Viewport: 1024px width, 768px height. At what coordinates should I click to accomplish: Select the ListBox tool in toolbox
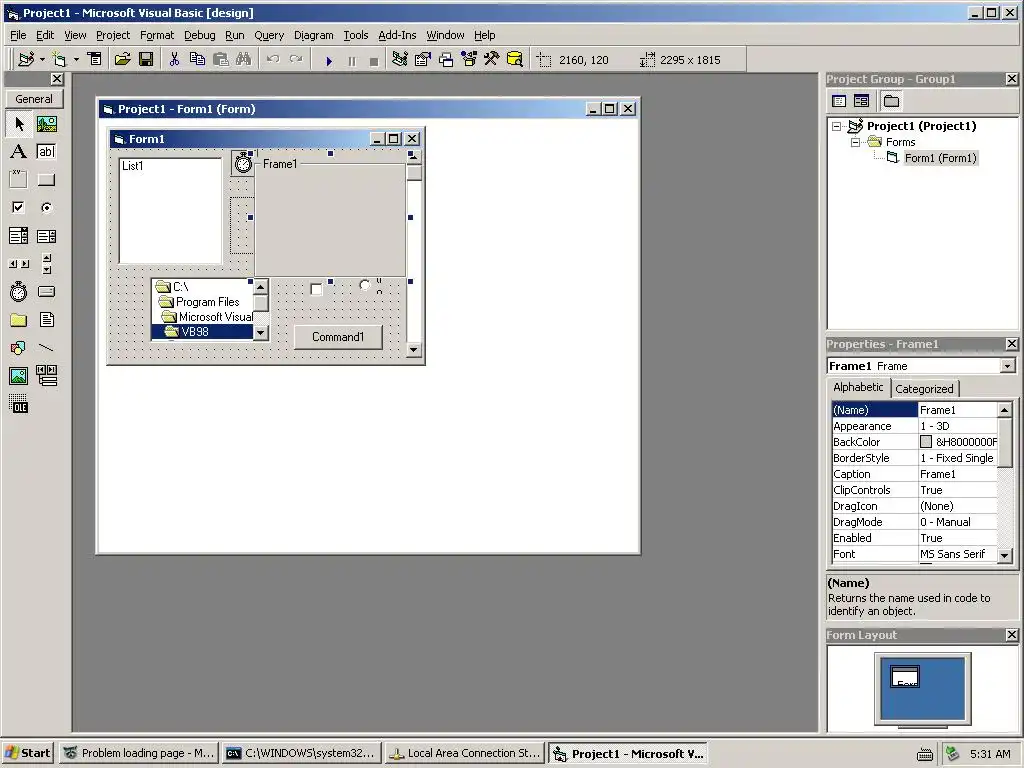pos(46,236)
